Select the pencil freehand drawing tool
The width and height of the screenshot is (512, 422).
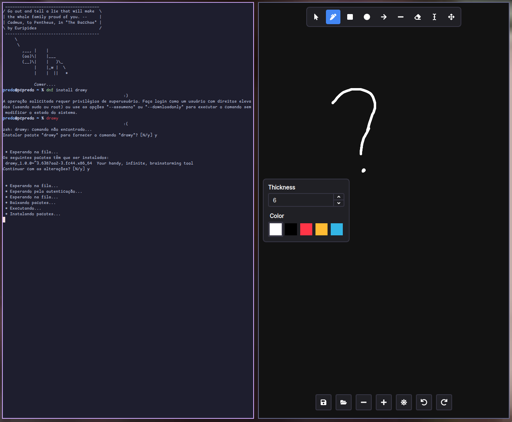point(333,17)
